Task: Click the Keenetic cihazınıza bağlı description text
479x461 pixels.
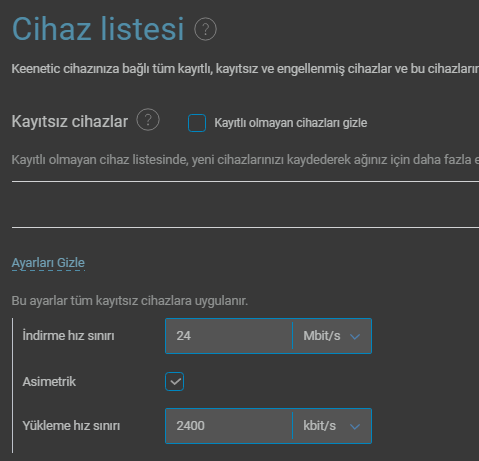Action: pyautogui.click(x=245, y=69)
